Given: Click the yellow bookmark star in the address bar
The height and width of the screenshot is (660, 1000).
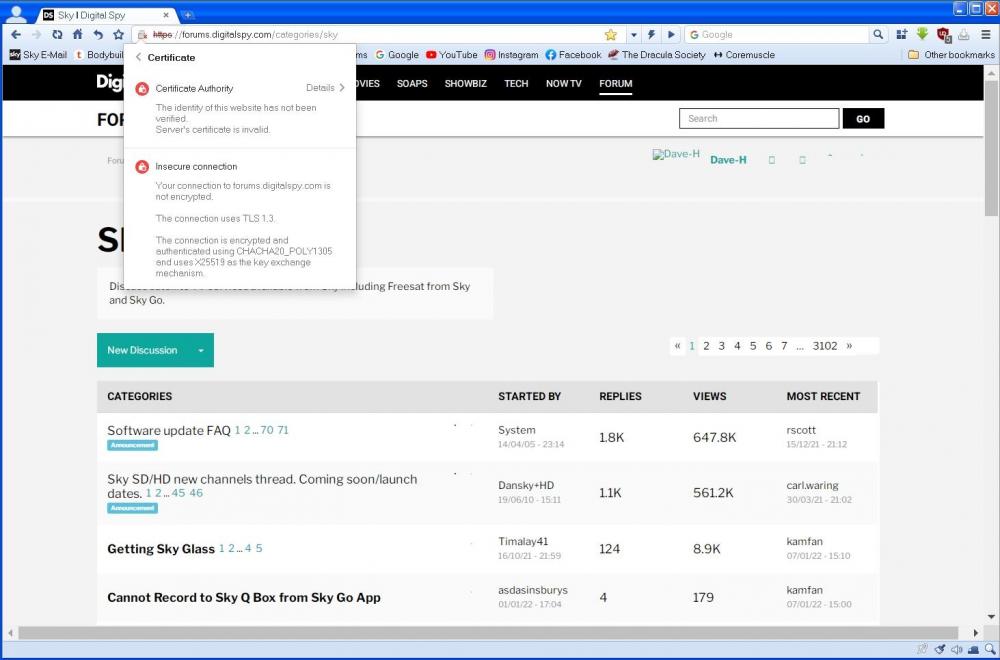Looking at the screenshot, I should [610, 34].
